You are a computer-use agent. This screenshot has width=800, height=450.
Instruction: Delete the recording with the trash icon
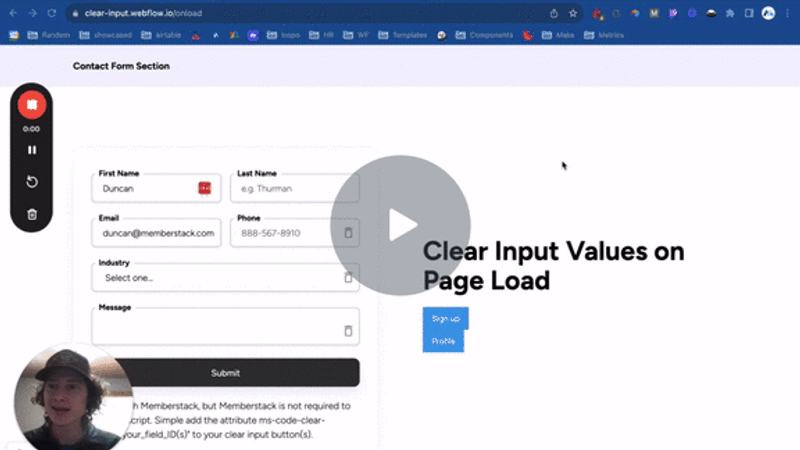(32, 214)
